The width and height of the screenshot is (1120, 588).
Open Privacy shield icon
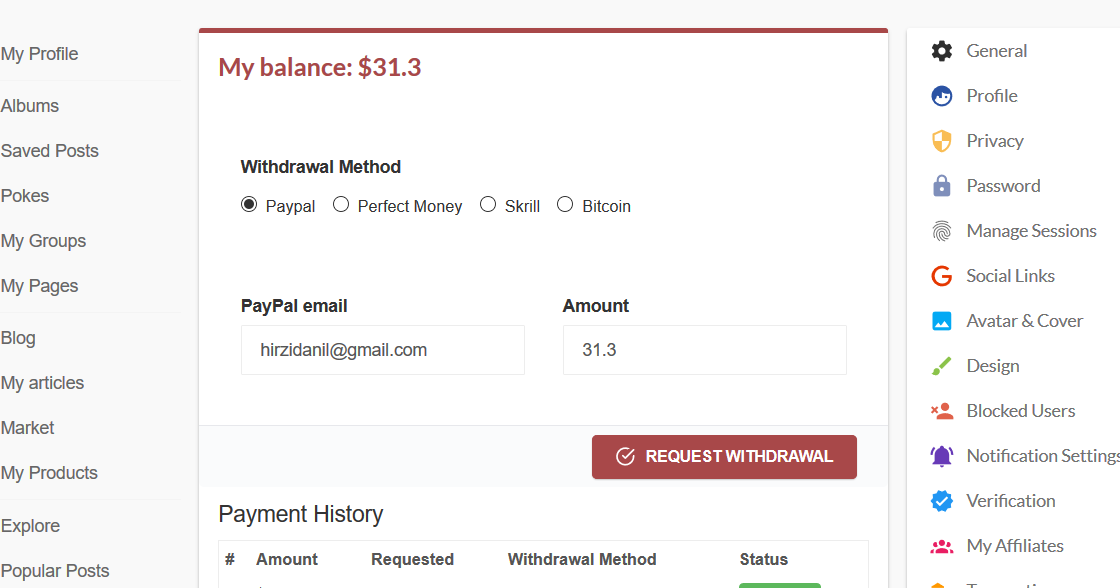pyautogui.click(x=942, y=141)
